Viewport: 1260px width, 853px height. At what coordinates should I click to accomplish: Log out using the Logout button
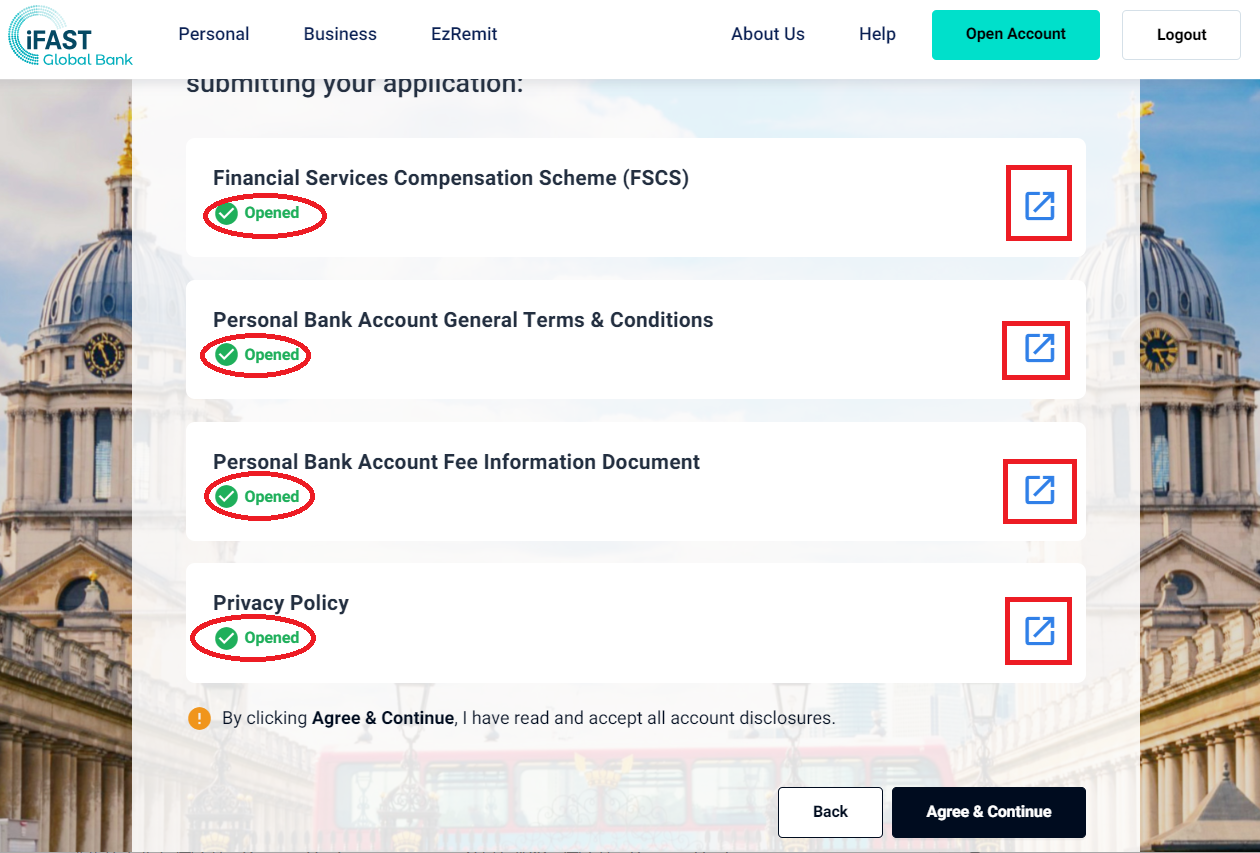[x=1181, y=35]
